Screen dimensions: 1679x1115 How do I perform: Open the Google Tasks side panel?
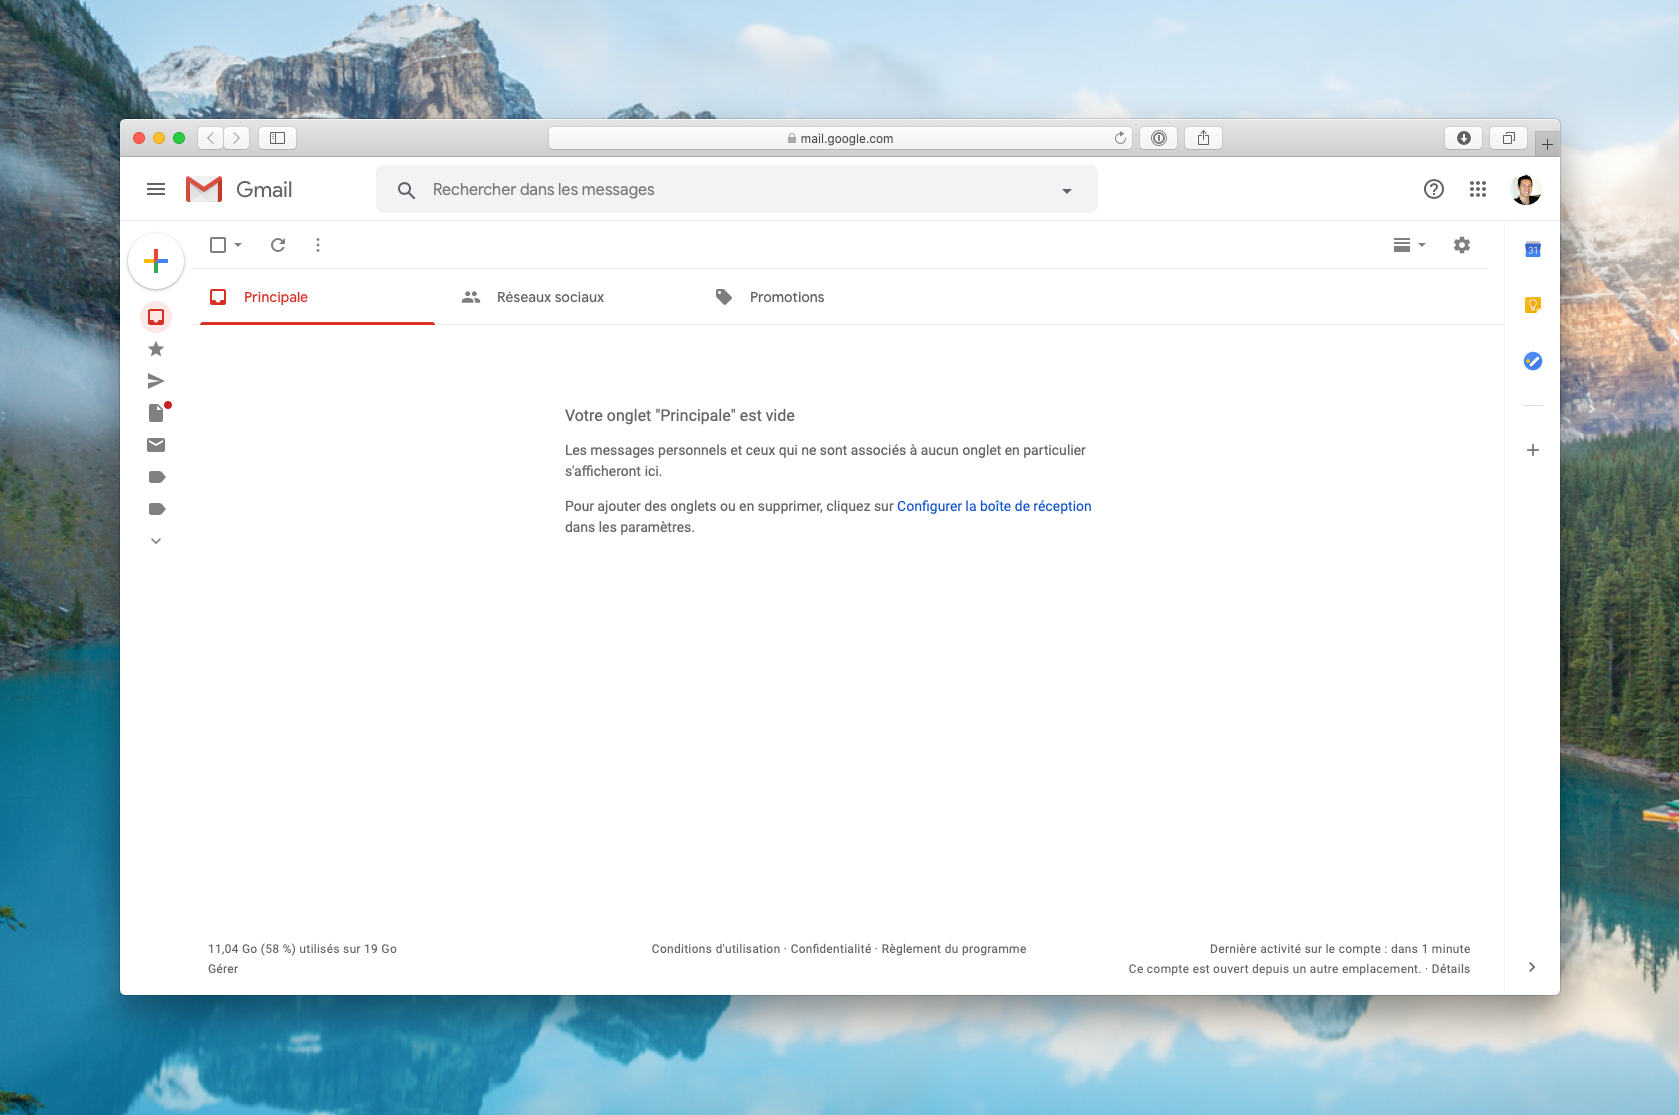[x=1533, y=361]
